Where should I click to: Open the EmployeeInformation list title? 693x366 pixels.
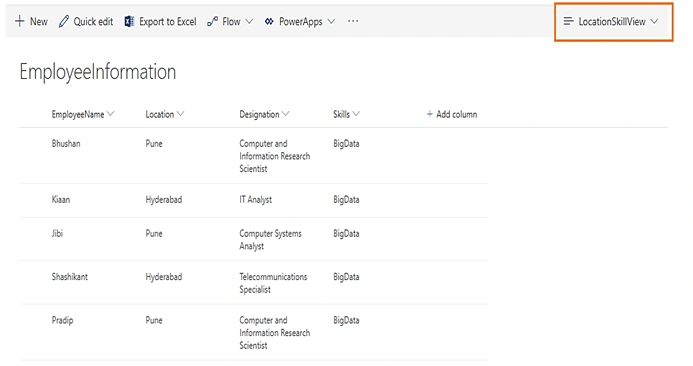[x=98, y=72]
